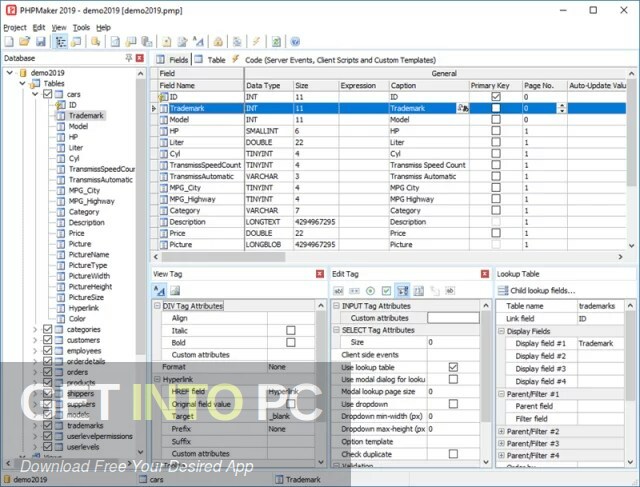640x487 pixels.
Task: Toggle Primary Key checkbox for ID field
Action: point(496,97)
